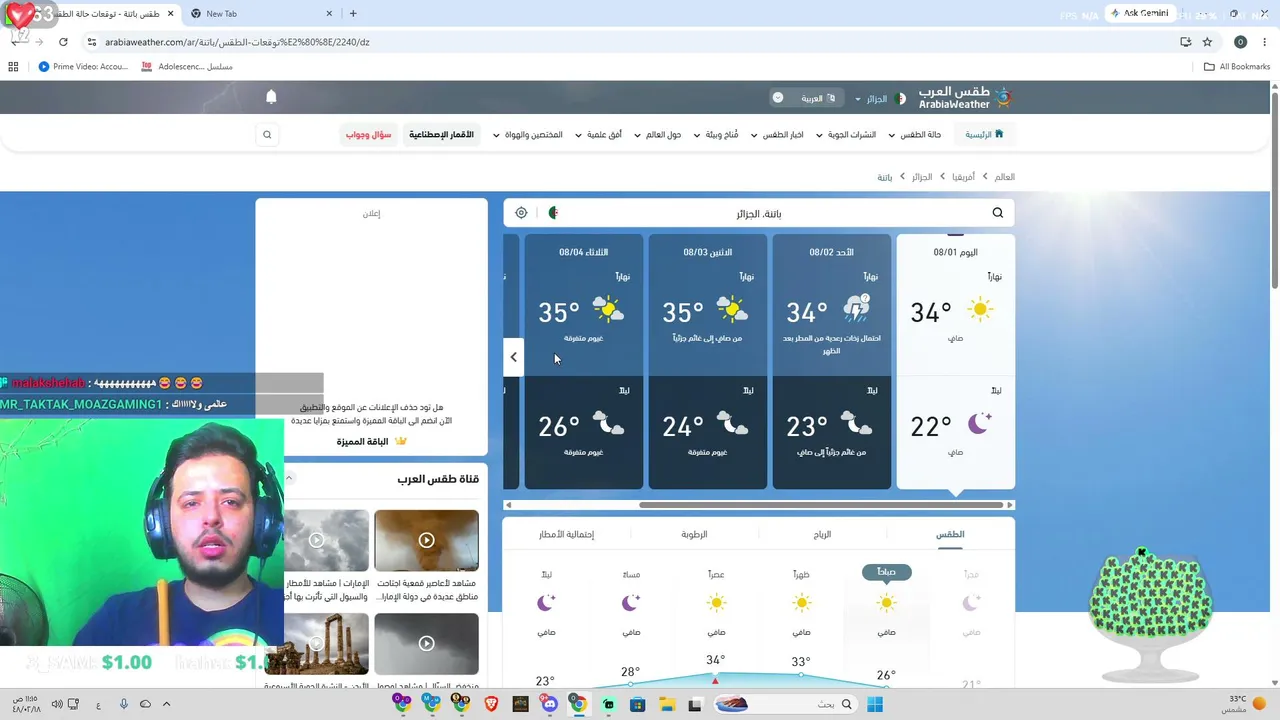The image size is (1280, 720).
Task: Open the ArabiaWeather logo homepage link
Action: (965, 98)
